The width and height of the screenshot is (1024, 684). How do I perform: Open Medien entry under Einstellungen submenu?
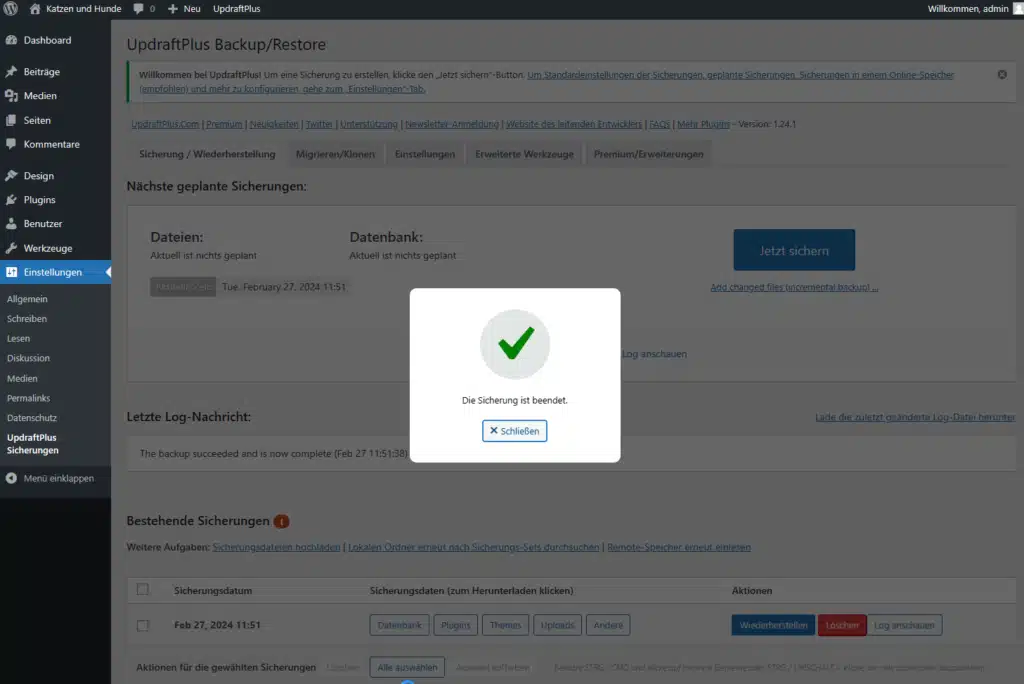pos(22,378)
